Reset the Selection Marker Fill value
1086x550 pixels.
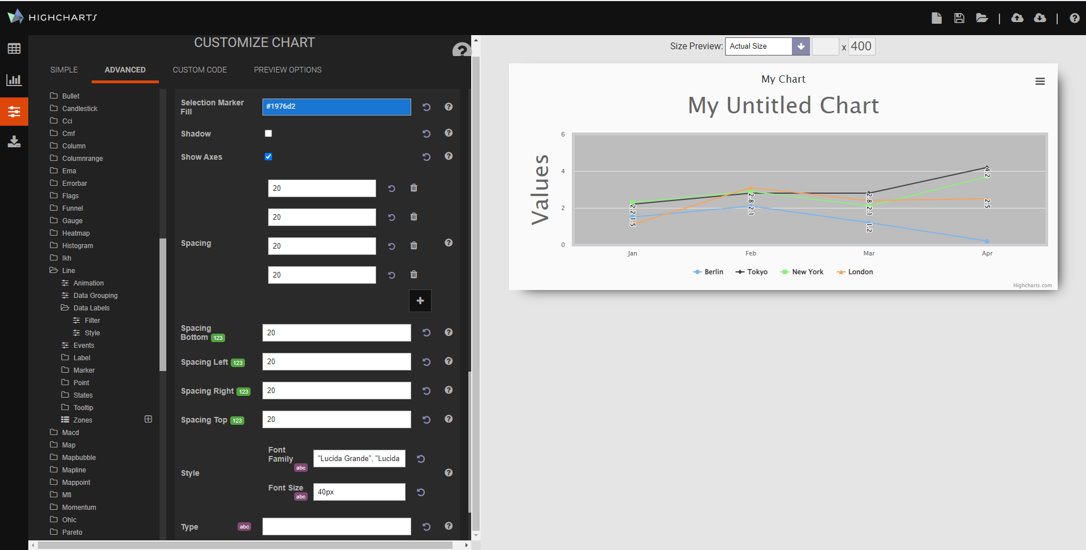click(426, 107)
